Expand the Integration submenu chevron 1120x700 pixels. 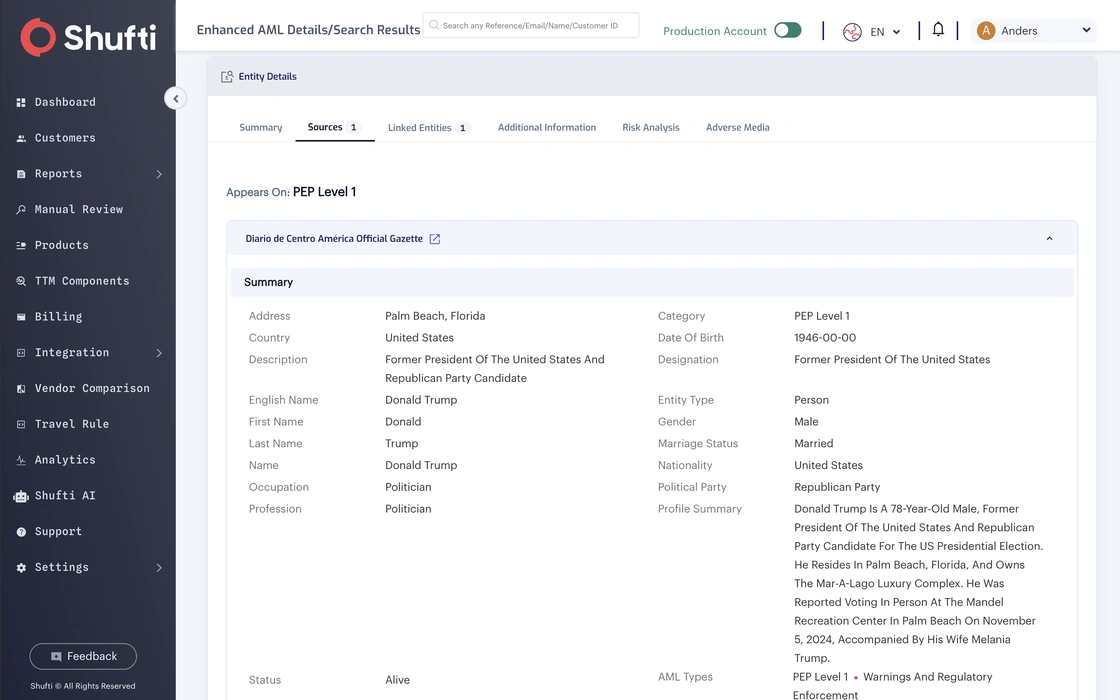159,353
